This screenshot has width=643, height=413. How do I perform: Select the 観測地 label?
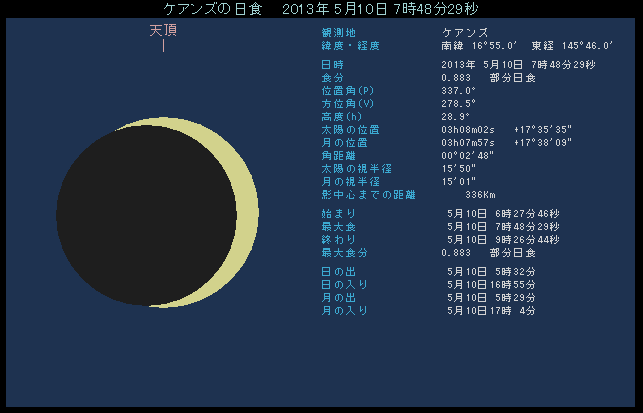coord(338,33)
